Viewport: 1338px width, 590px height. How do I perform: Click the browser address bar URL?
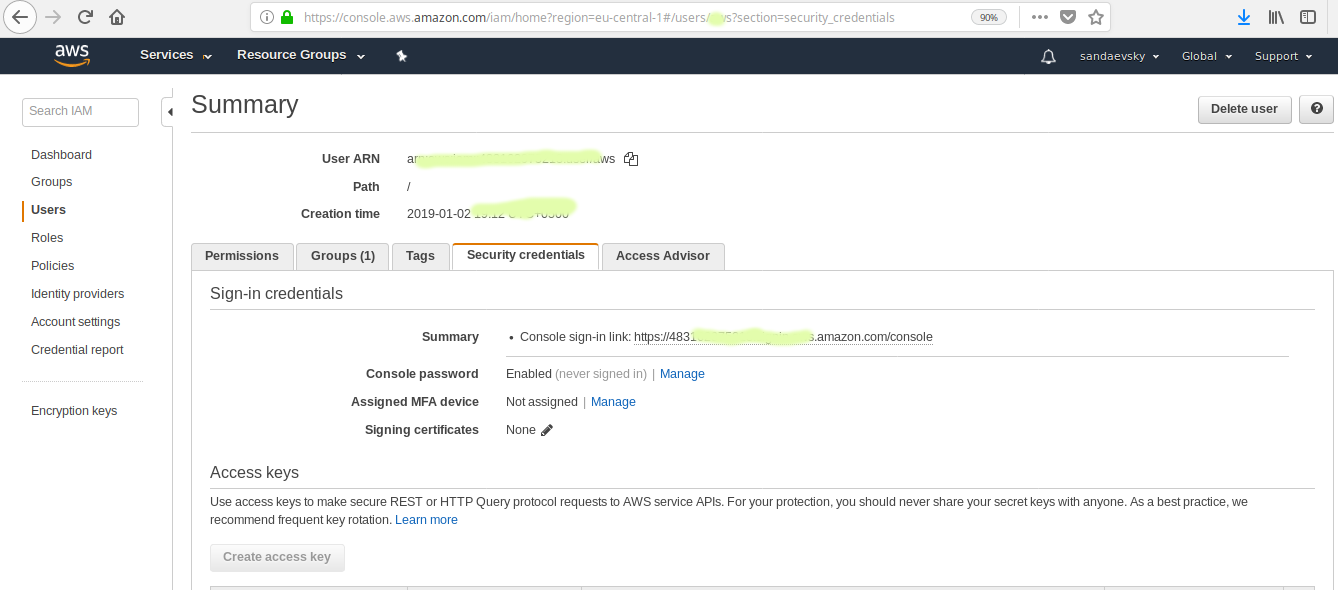600,17
